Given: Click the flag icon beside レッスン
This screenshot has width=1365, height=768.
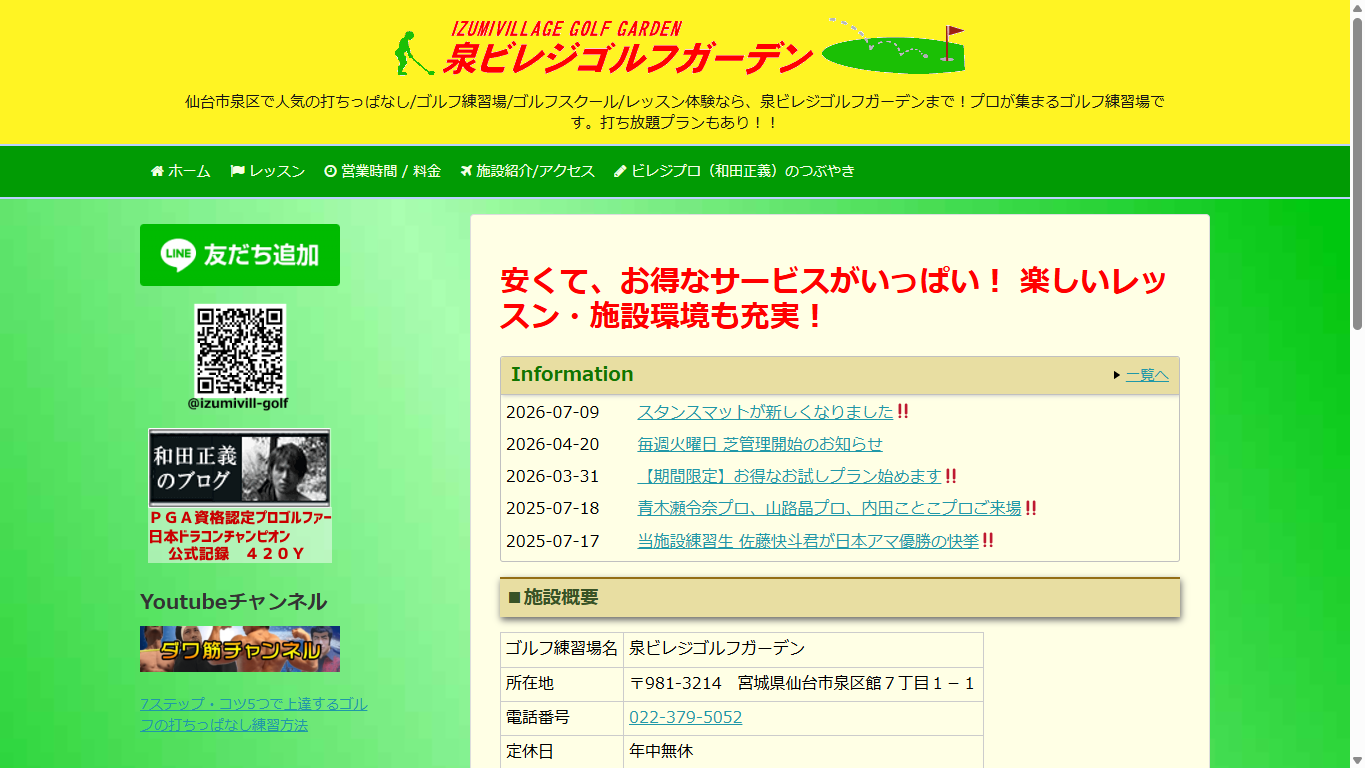Looking at the screenshot, I should click(238, 171).
